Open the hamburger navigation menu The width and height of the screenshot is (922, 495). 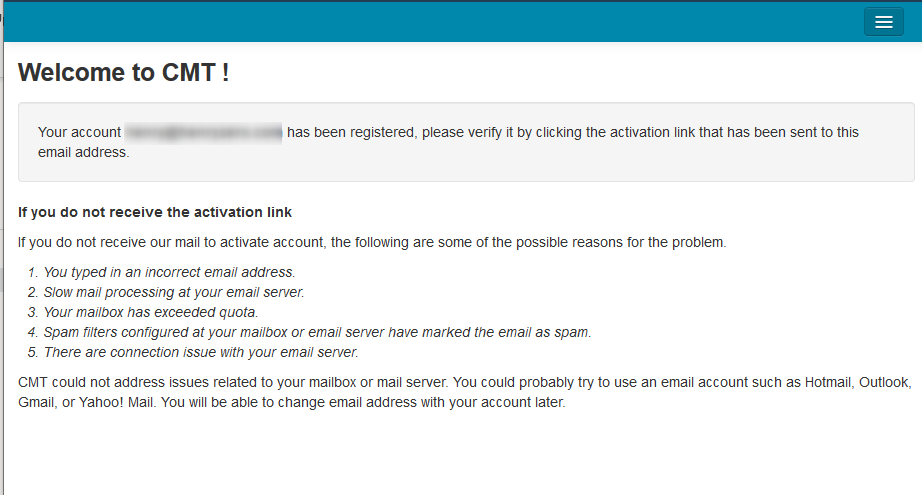click(883, 22)
